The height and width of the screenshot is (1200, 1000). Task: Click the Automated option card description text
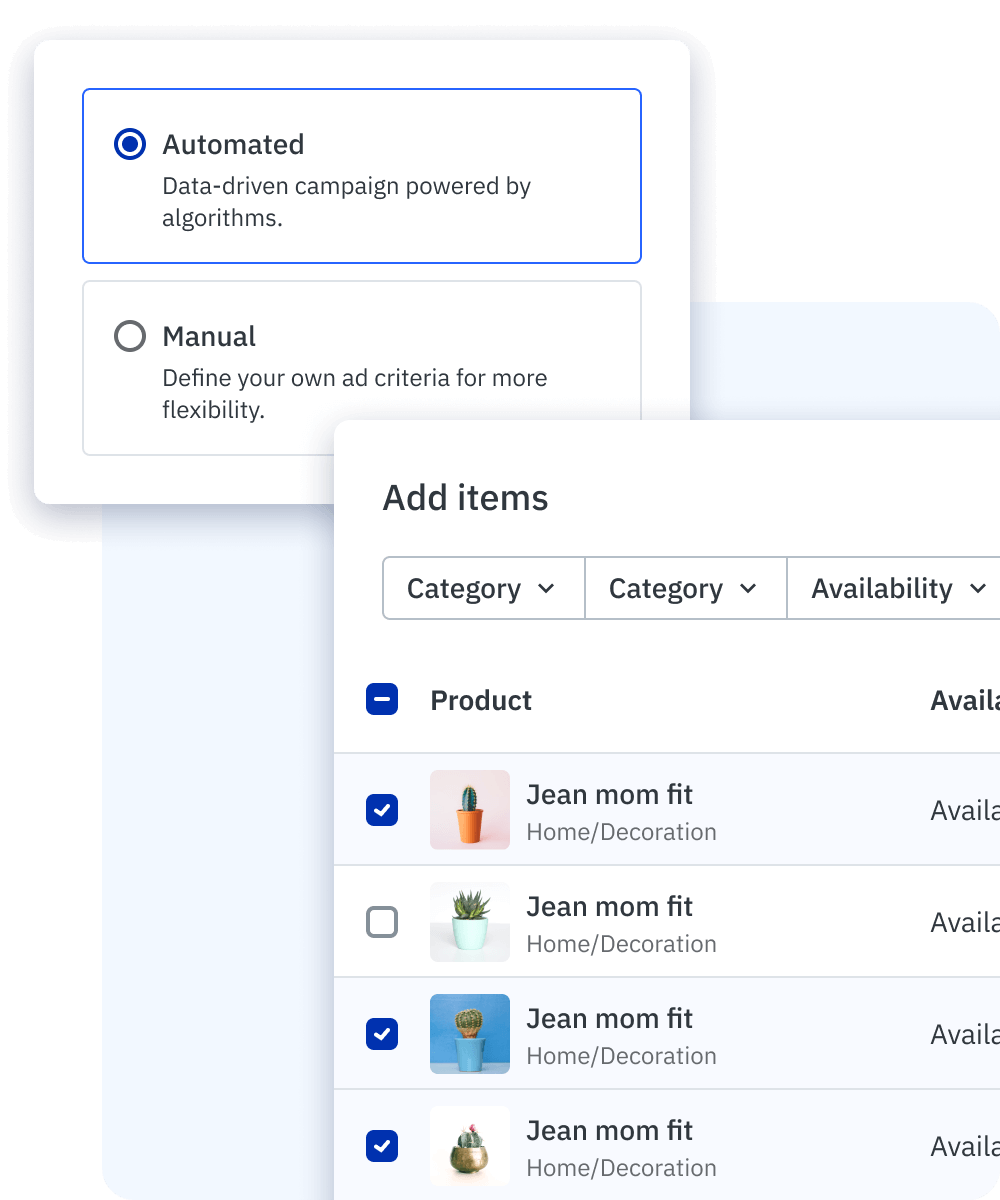point(346,202)
